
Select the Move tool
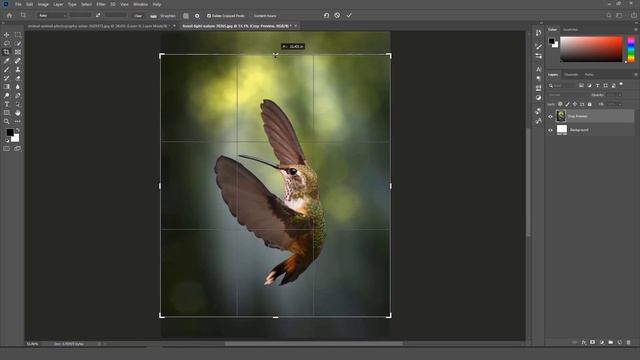click(x=7, y=35)
